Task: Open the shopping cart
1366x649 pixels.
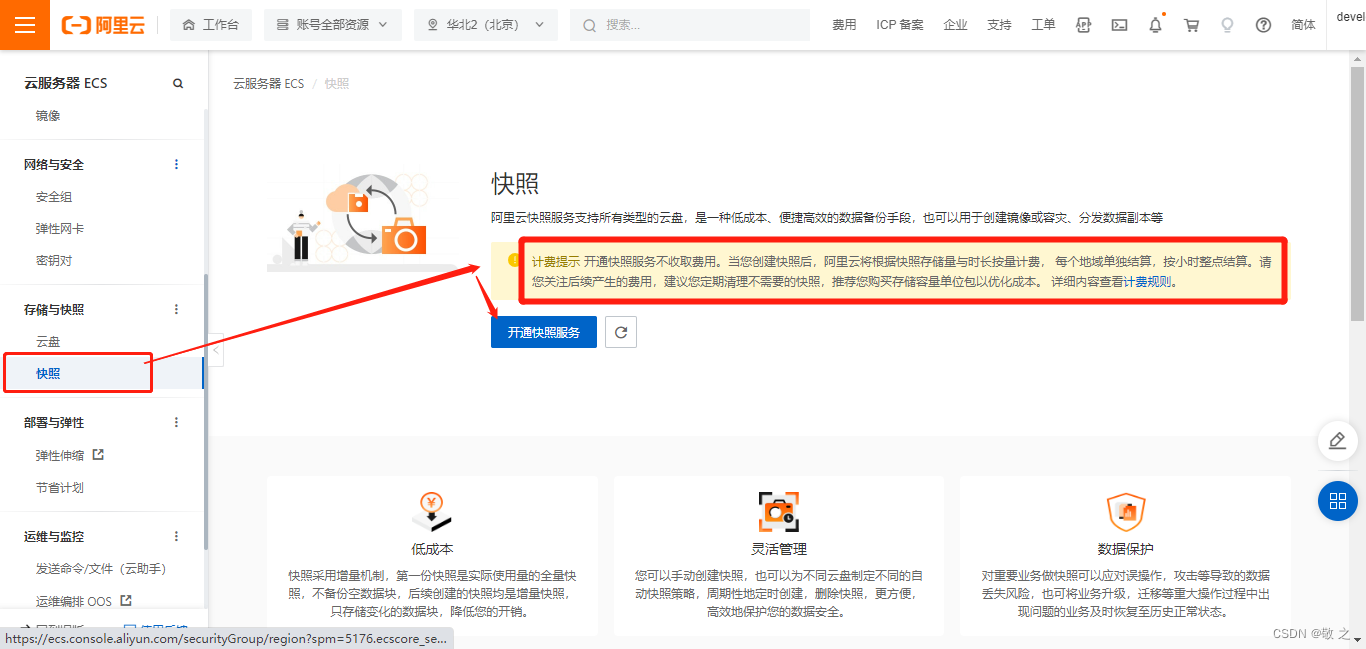Action: 1191,25
